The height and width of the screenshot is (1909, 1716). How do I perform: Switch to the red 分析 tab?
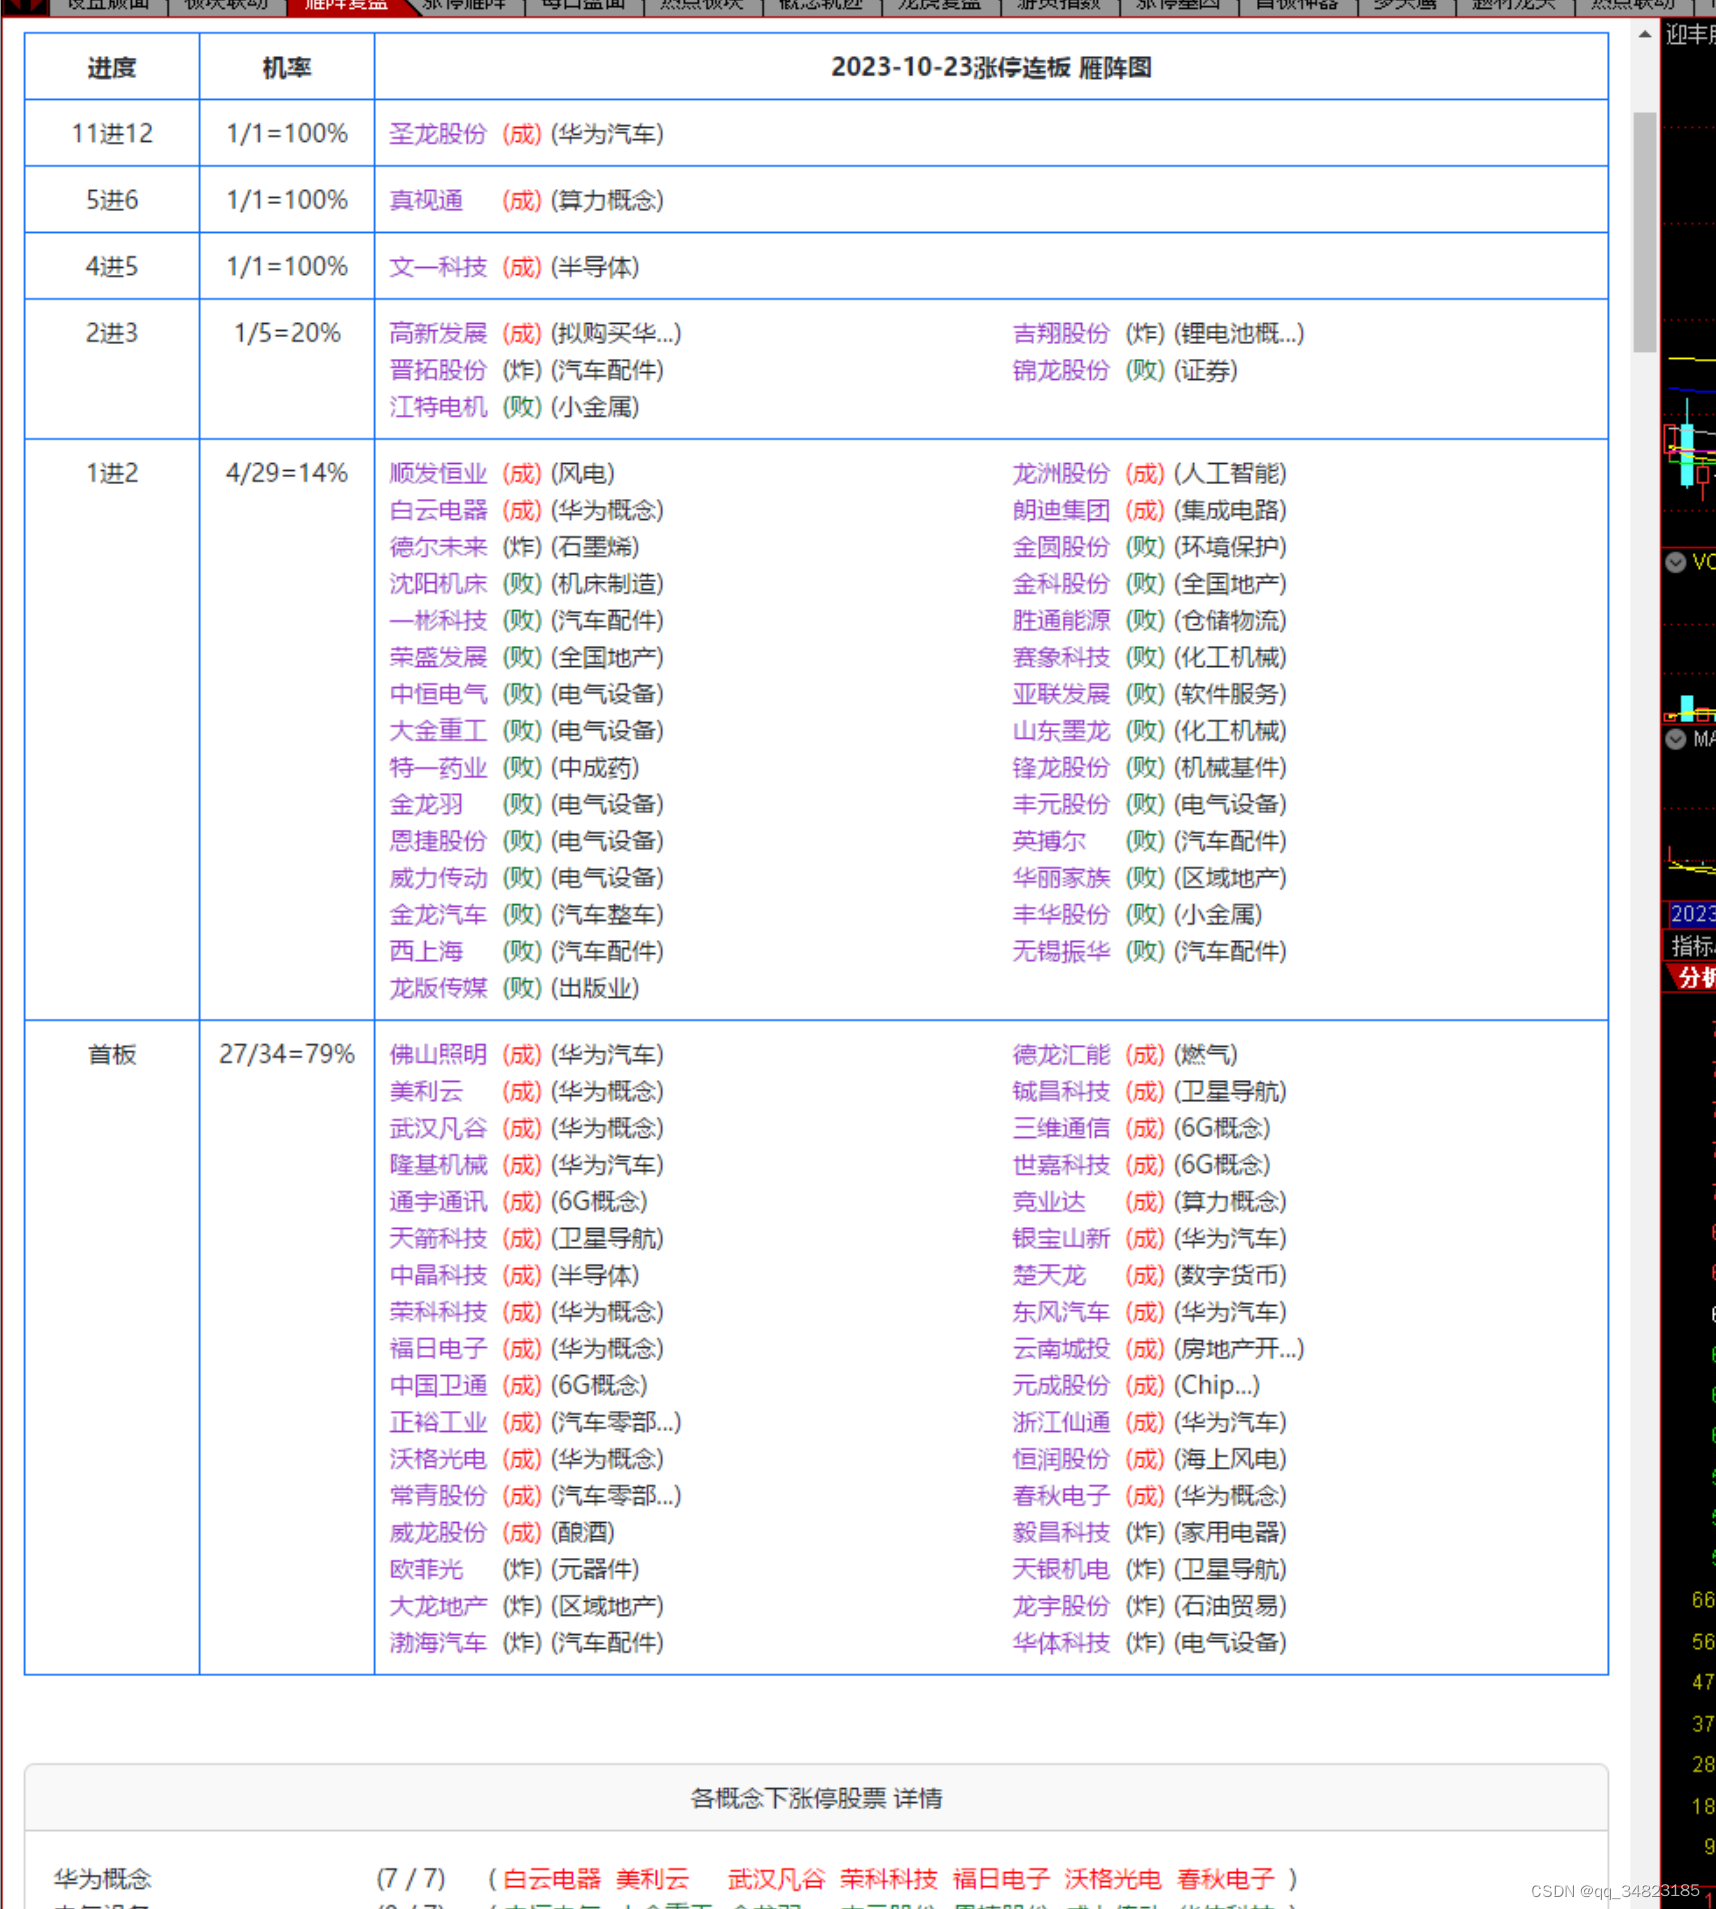pos(1694,977)
